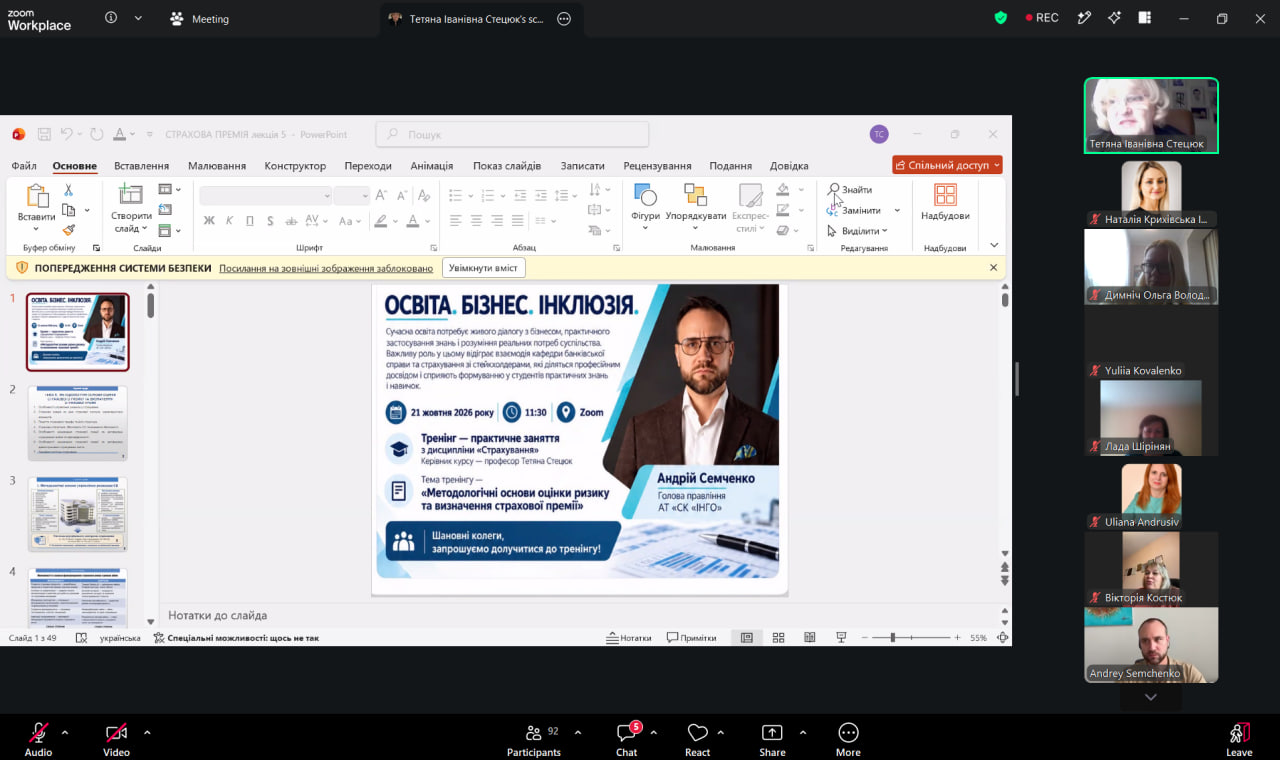Screen dimensions: 1280x760
Task: Click the Пошук search field
Action: [512, 134]
